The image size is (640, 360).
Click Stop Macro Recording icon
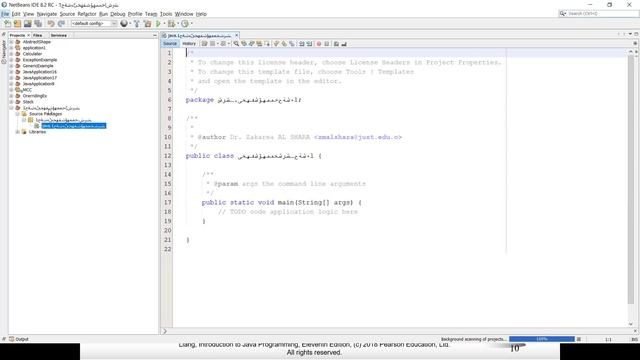327,44
